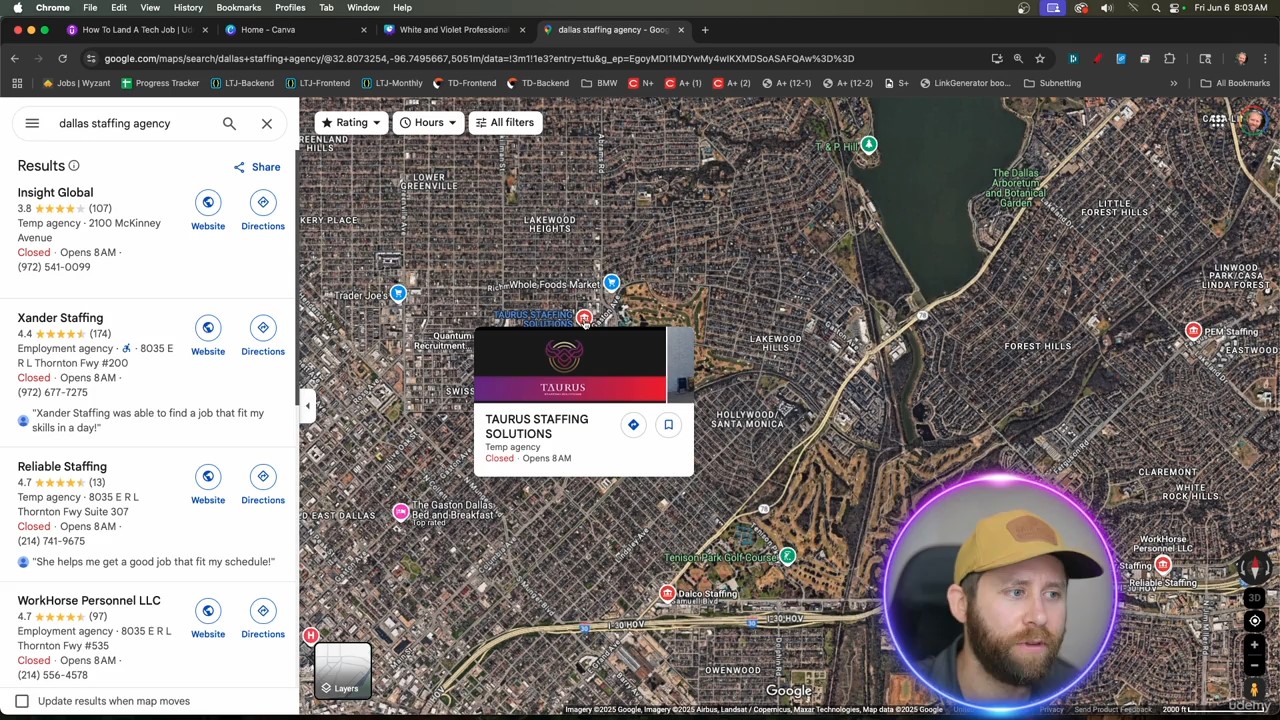This screenshot has width=1280, height=720.
Task: Zoom in on the map
Action: coord(1254,646)
